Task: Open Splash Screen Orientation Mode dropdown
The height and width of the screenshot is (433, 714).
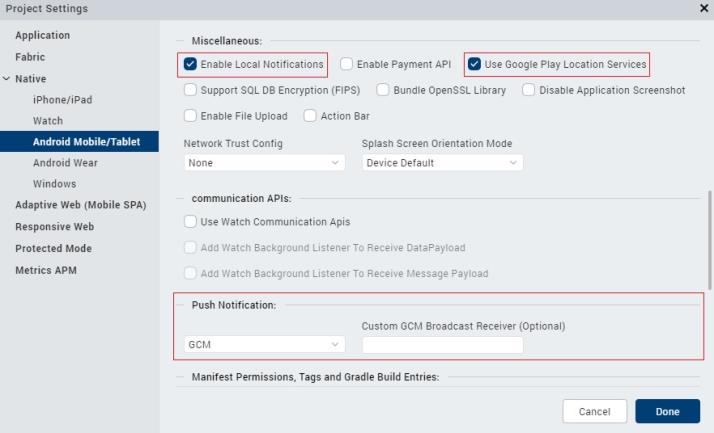Action: (442, 163)
